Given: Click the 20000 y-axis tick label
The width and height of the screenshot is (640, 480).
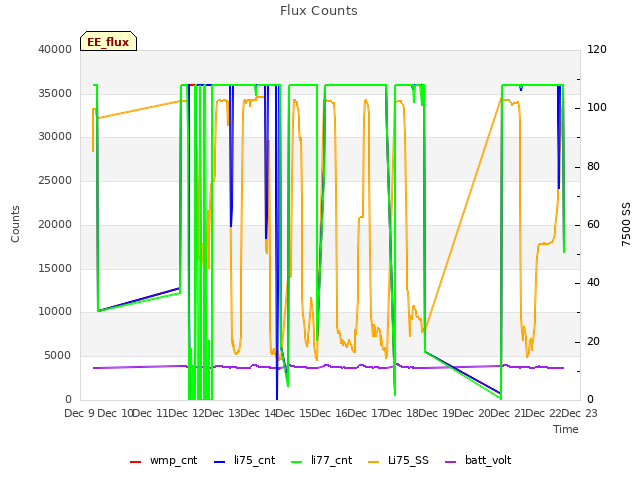Looking at the screenshot, I should pos(55,224).
